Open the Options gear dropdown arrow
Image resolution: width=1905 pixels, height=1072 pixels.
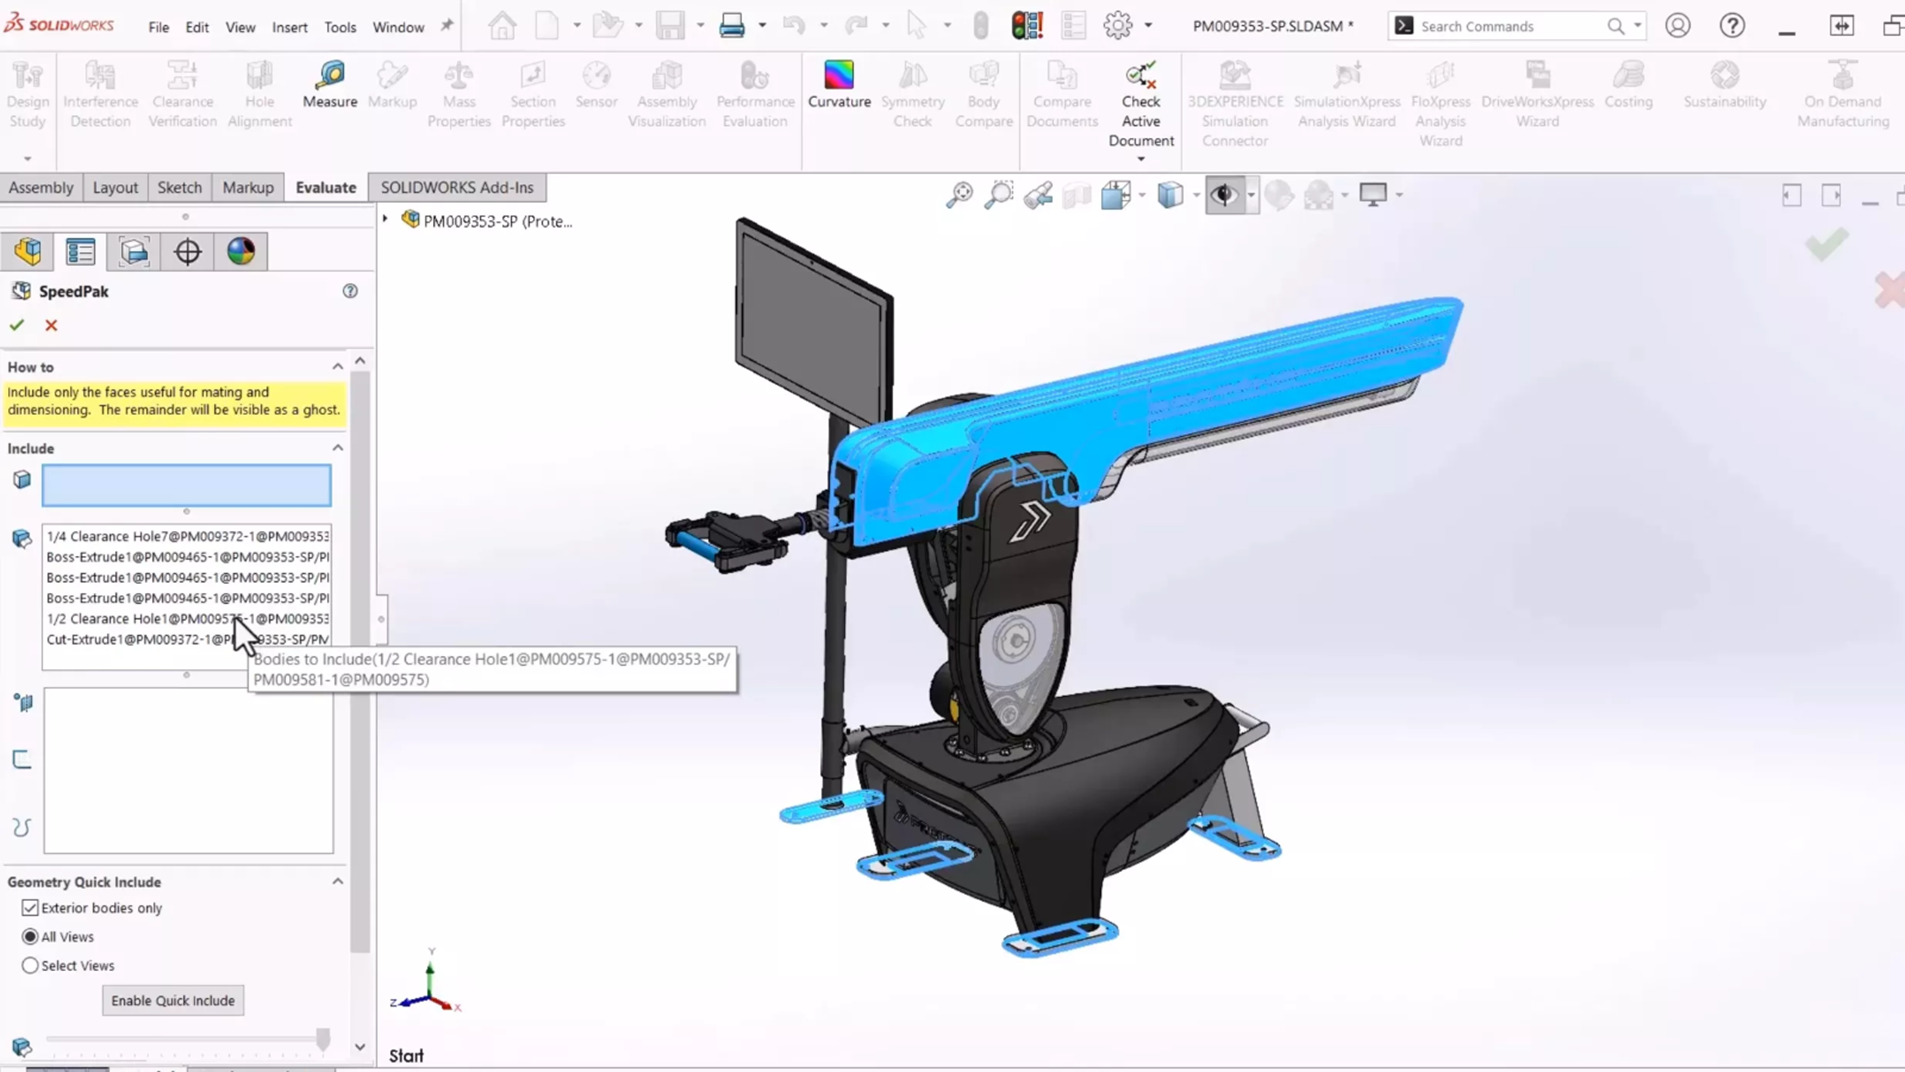tap(1148, 26)
